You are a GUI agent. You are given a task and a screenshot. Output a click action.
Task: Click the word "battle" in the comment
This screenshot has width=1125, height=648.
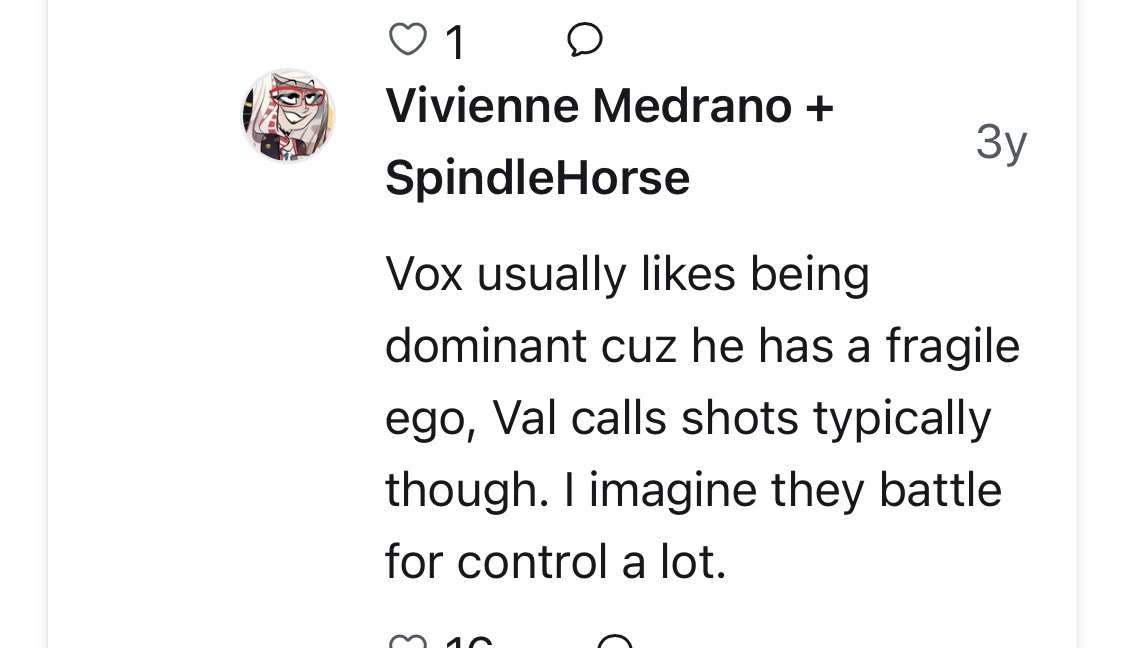click(x=940, y=490)
